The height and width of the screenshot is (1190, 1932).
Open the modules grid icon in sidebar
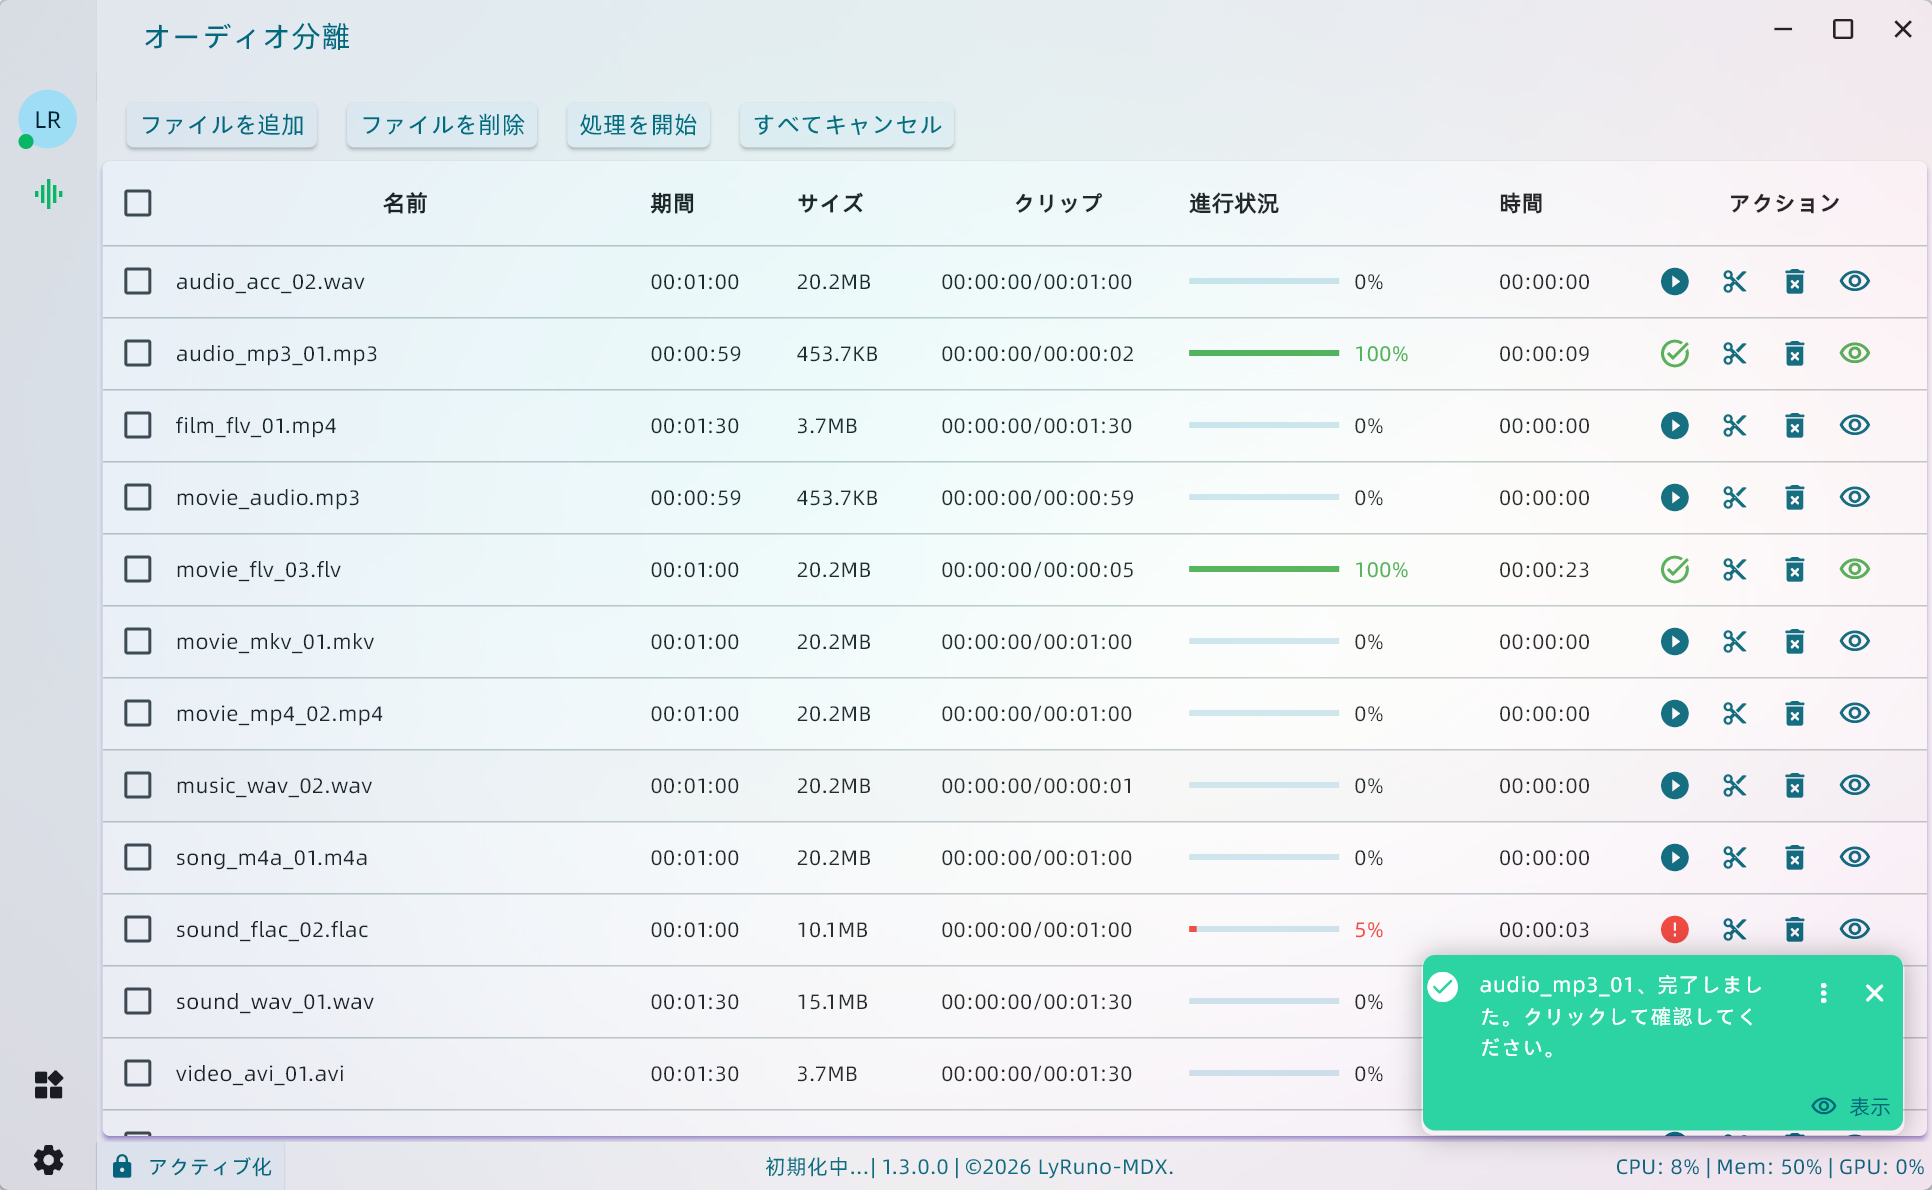(x=47, y=1085)
